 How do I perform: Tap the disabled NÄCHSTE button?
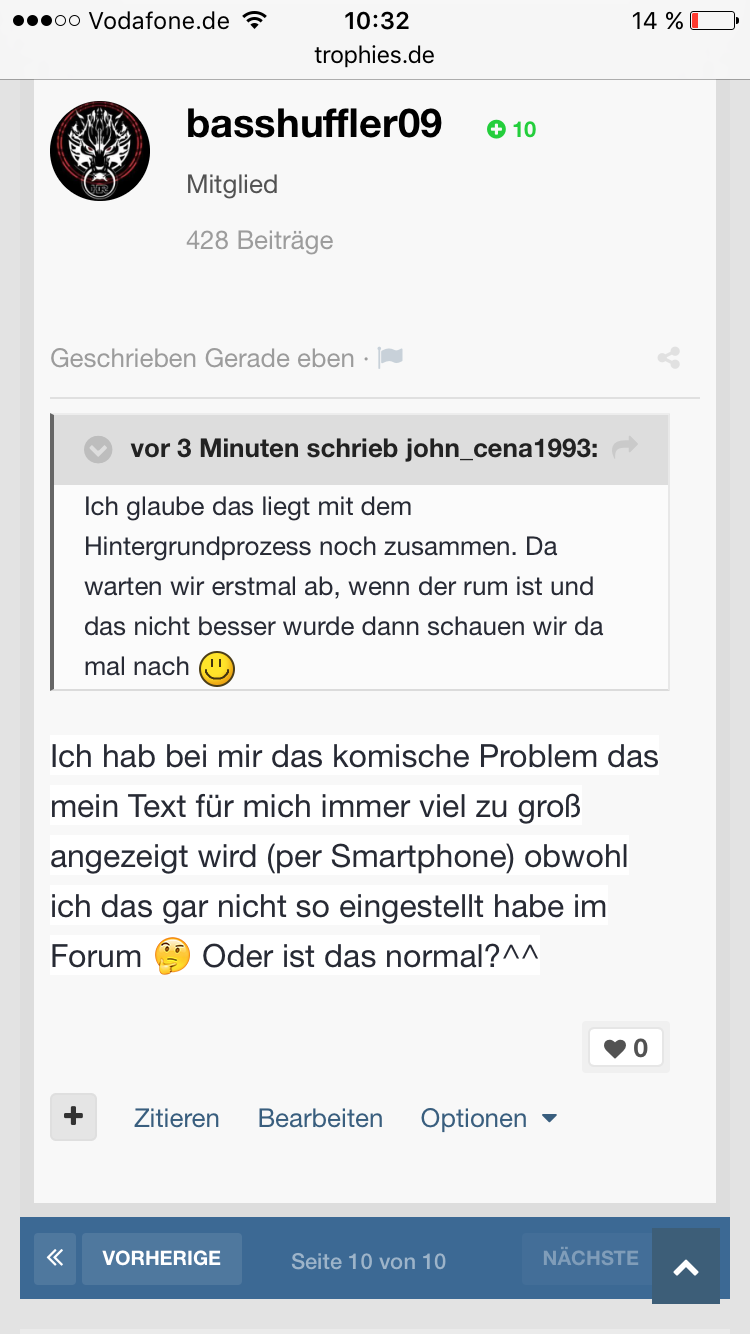[x=590, y=1258]
